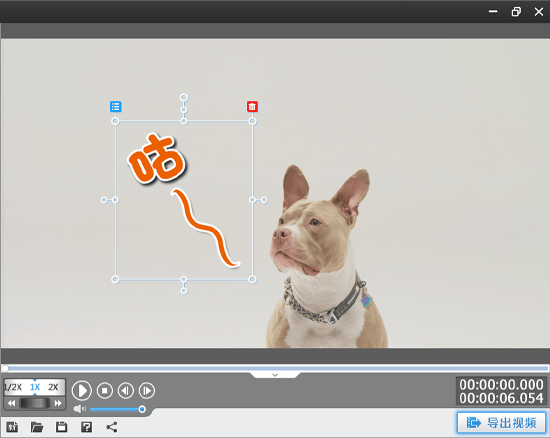Open a project with the folder icon
550x438 pixels.
point(37,427)
